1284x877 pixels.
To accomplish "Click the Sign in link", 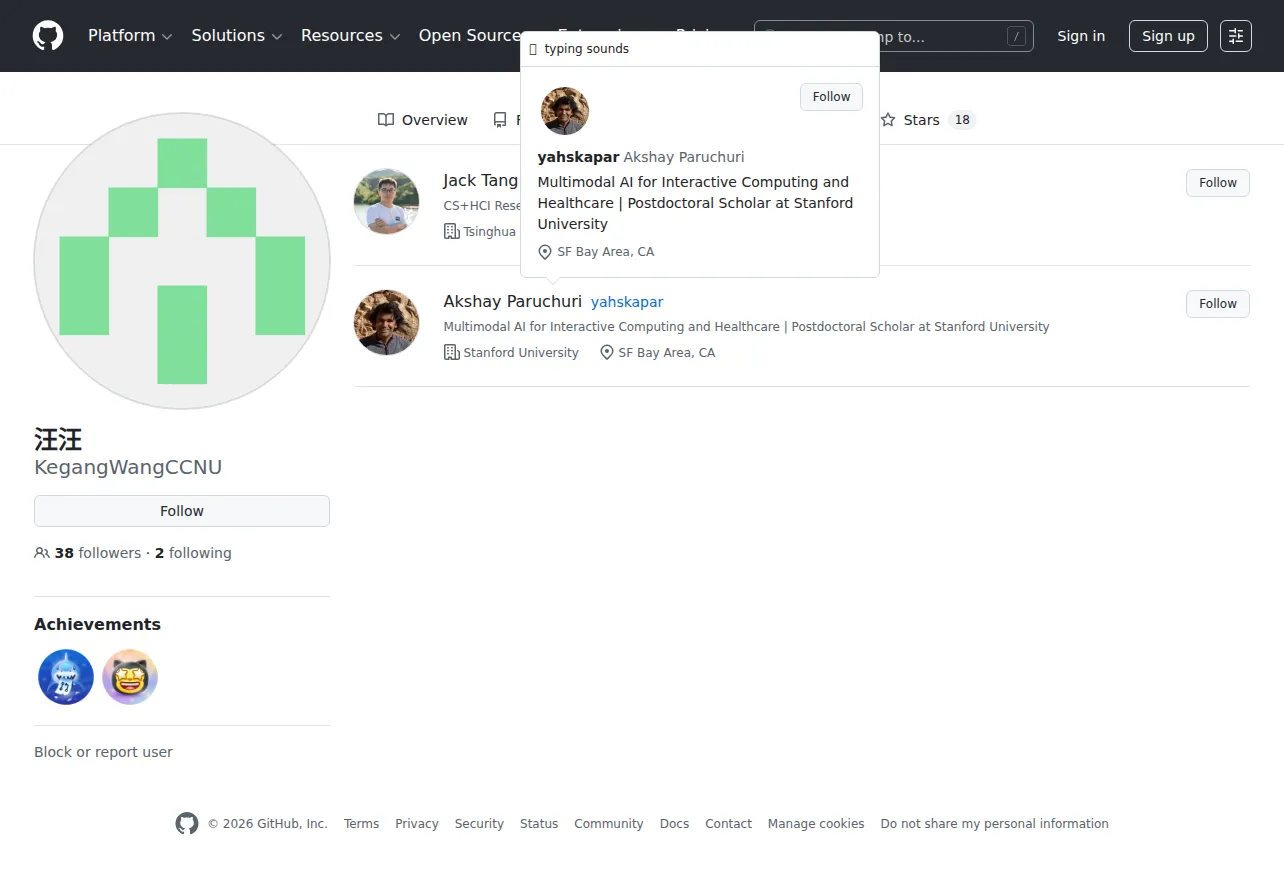I will [x=1081, y=36].
